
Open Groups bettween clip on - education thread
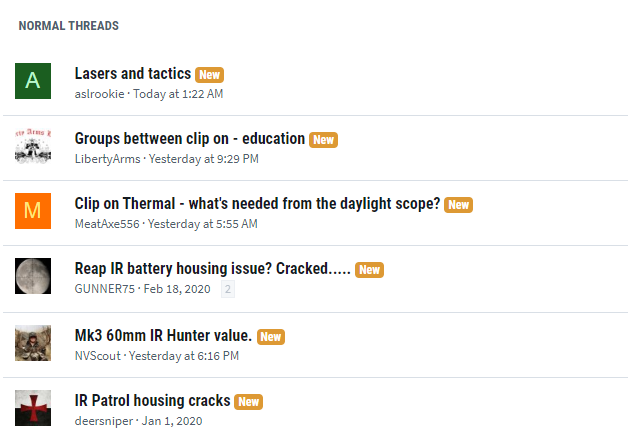189,139
